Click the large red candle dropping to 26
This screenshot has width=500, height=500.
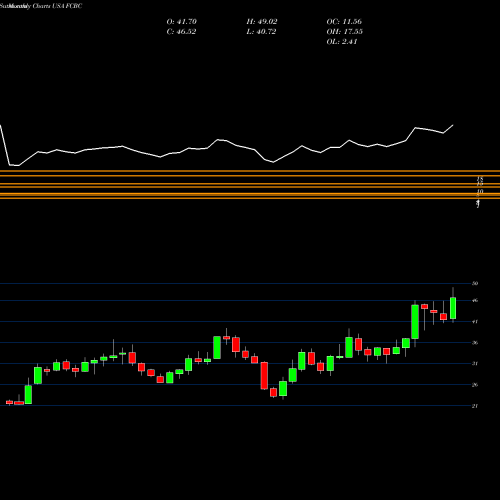(264, 376)
